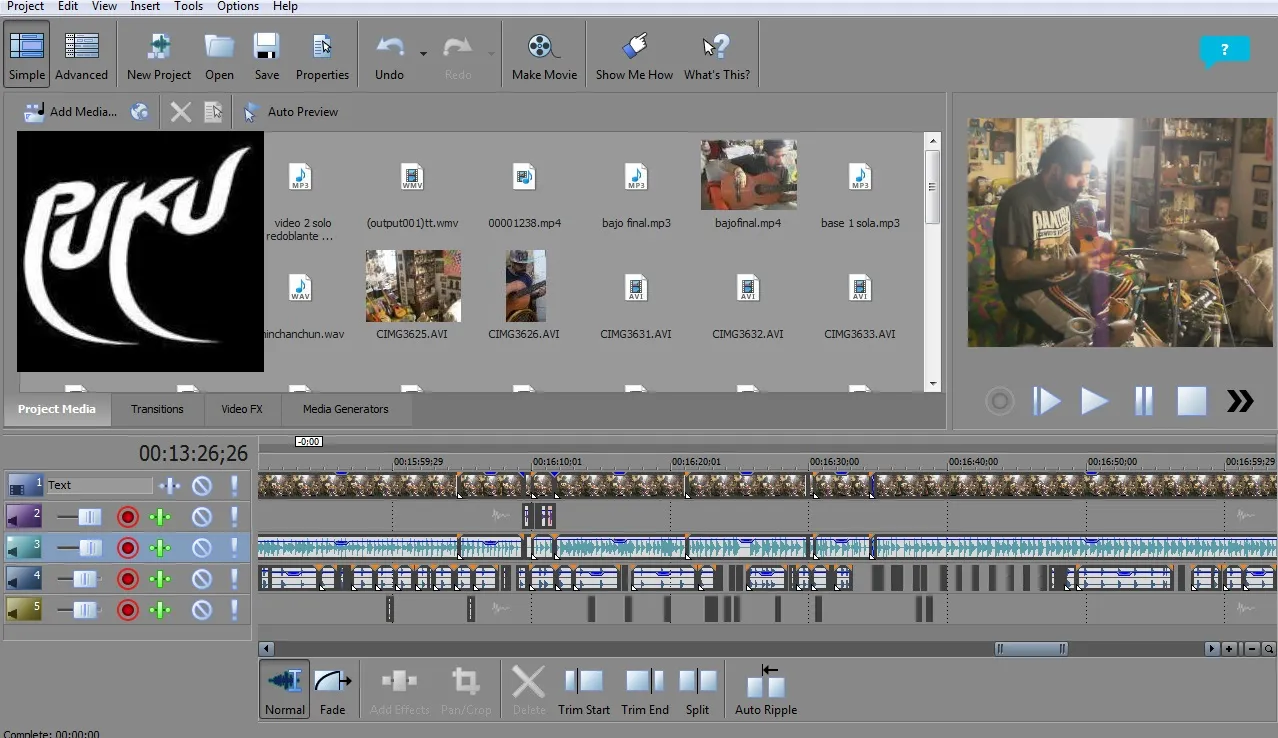Play the video preview
Screen dimensions: 1278x738
(1095, 401)
